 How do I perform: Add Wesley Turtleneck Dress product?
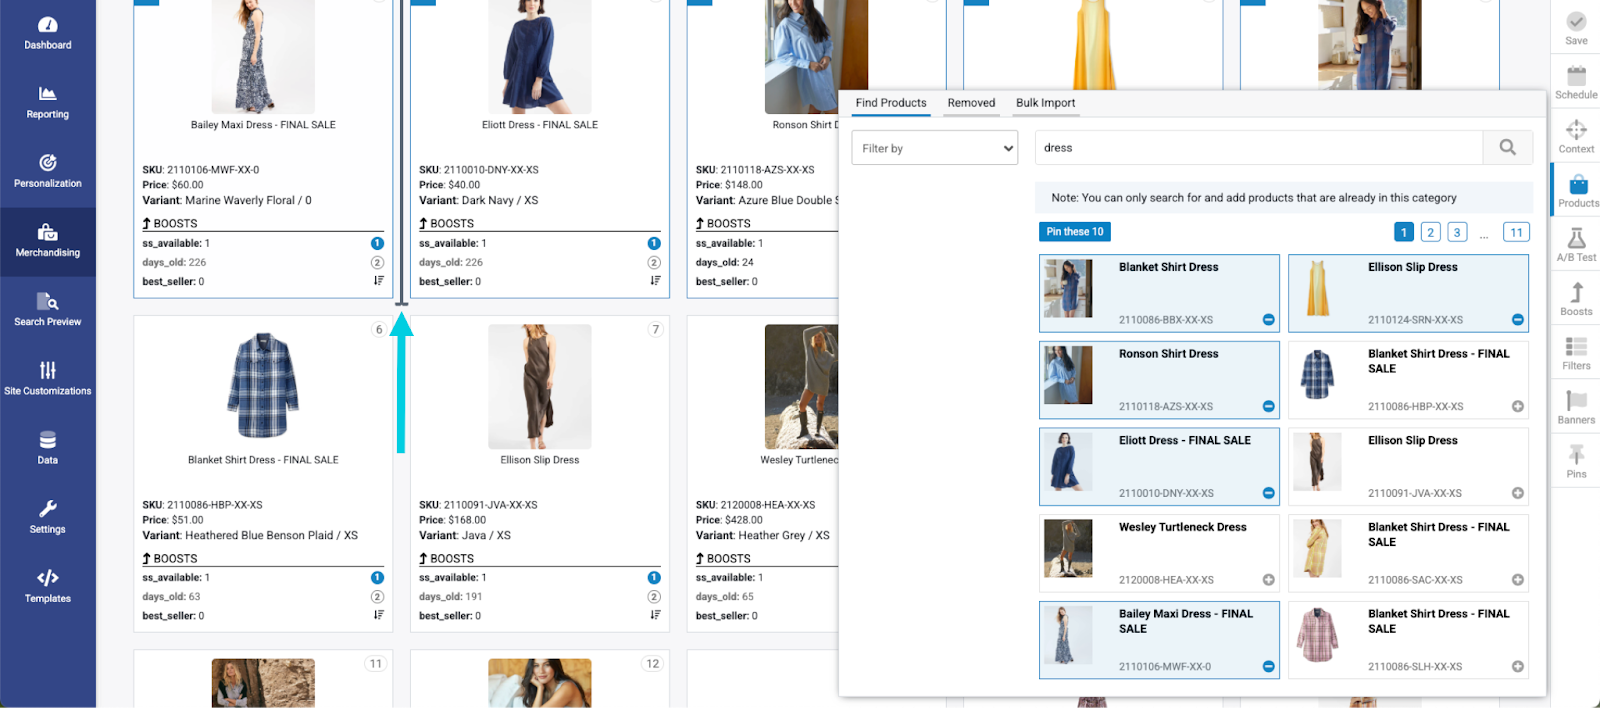[x=1268, y=580]
